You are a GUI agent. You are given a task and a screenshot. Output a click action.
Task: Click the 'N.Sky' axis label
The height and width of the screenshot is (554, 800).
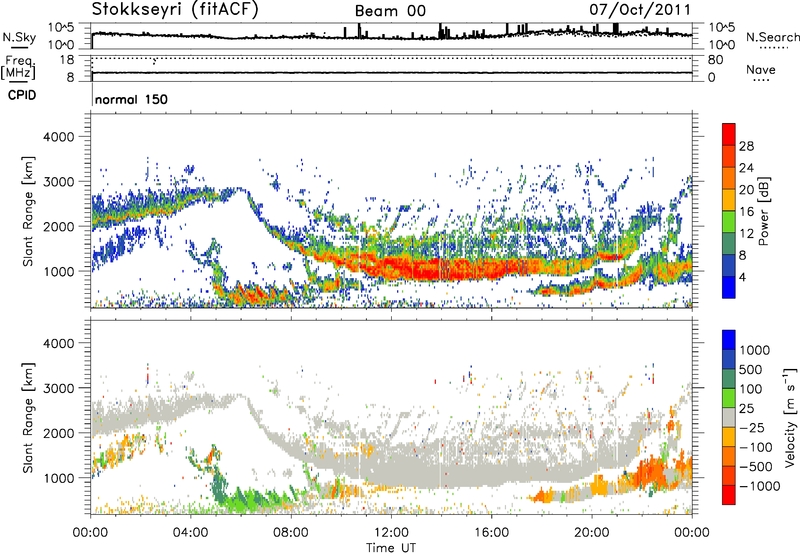click(x=19, y=37)
